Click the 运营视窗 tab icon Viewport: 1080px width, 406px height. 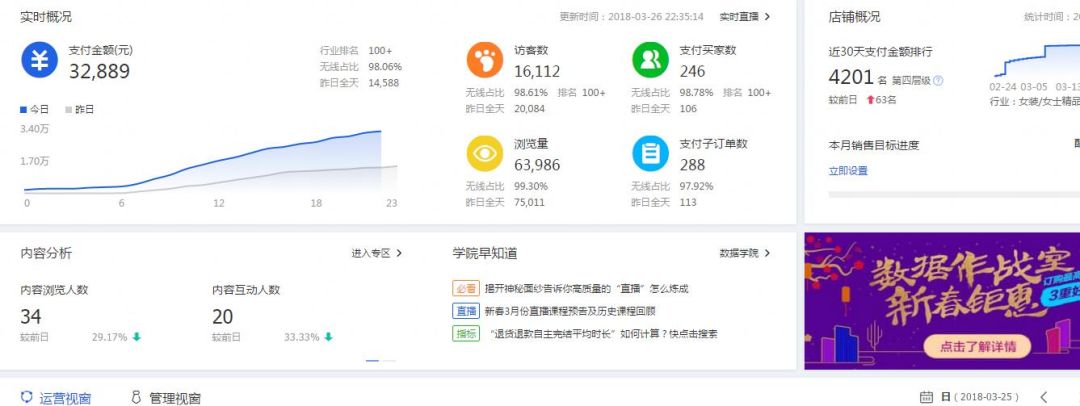coord(27,398)
